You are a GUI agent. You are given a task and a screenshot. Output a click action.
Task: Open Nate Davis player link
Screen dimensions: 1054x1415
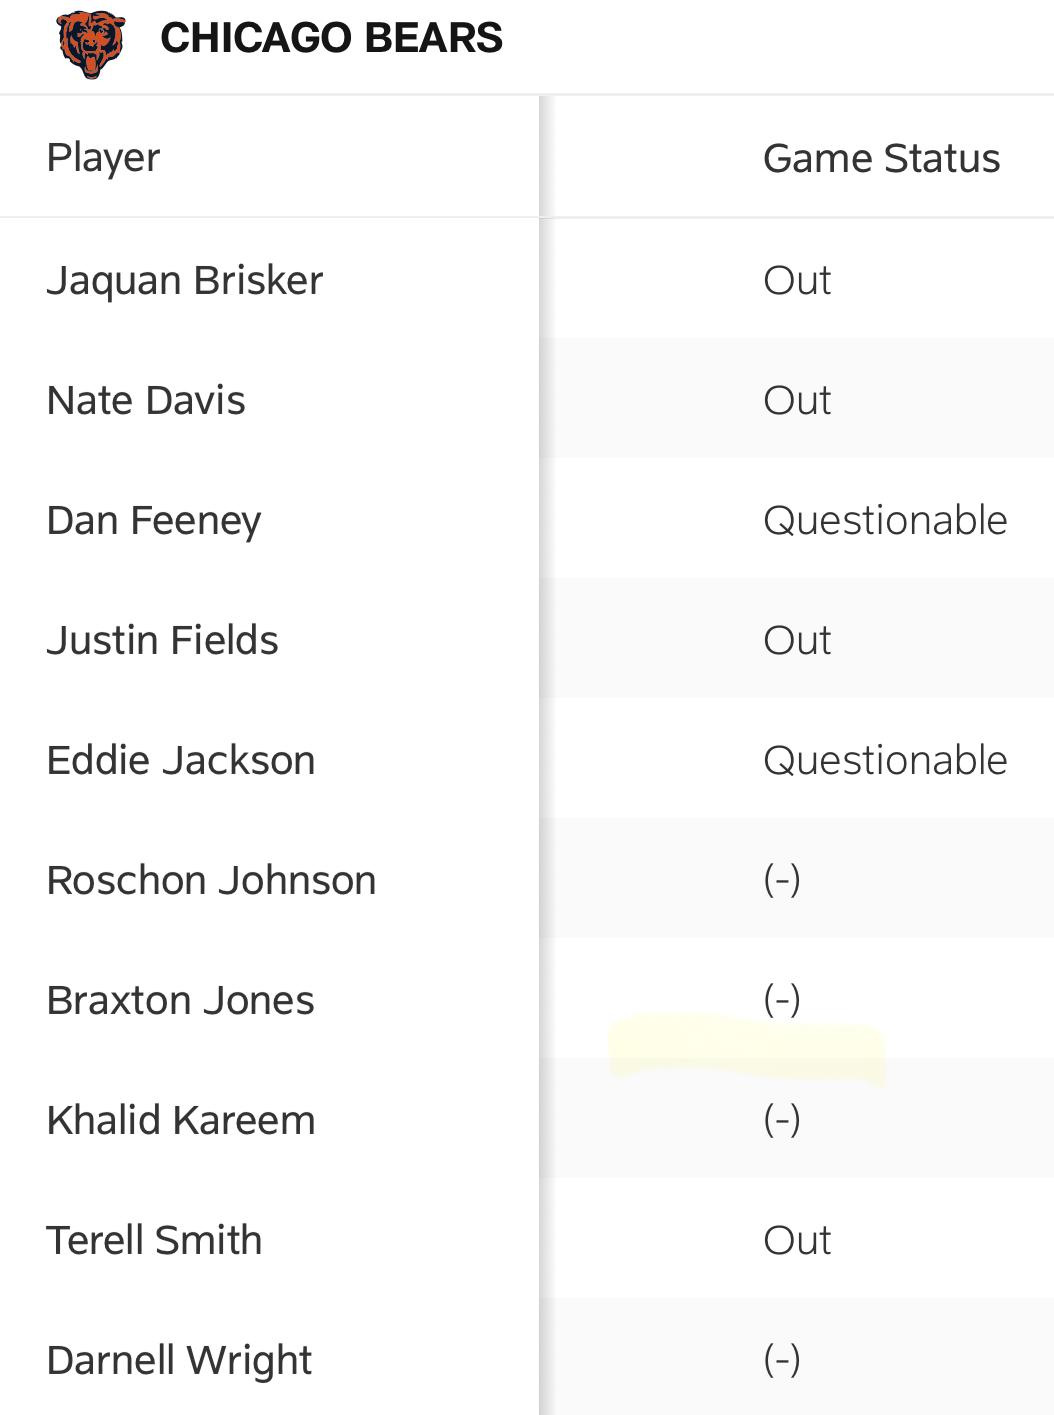146,400
